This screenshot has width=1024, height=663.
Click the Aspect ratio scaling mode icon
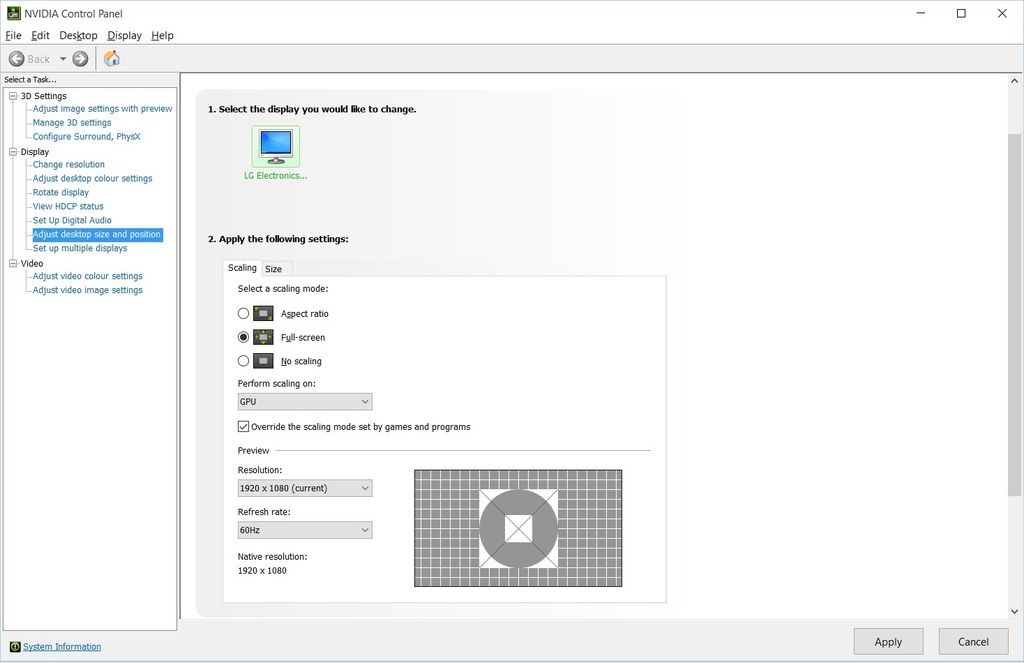(263, 313)
